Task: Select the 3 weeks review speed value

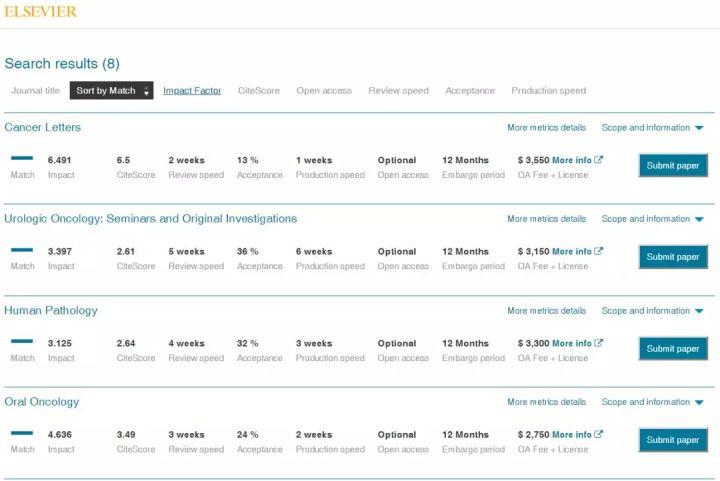Action: click(186, 435)
